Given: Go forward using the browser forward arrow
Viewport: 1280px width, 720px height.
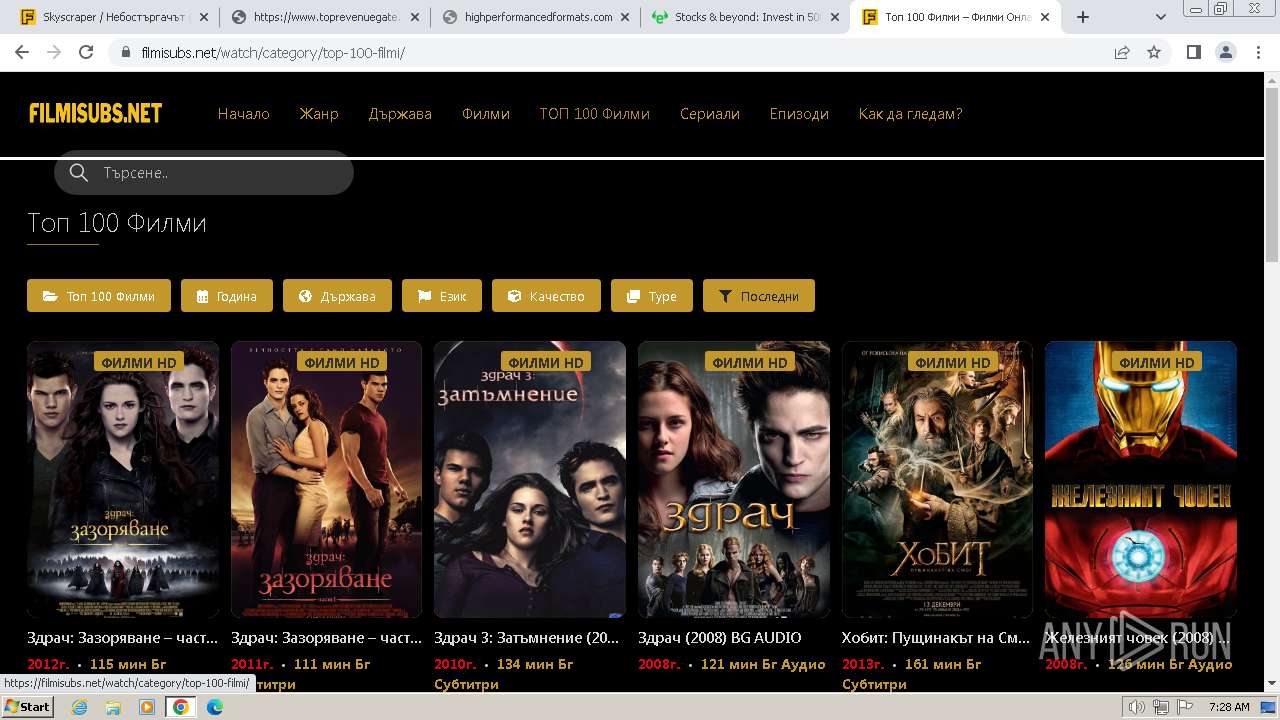Looking at the screenshot, I should coord(54,53).
